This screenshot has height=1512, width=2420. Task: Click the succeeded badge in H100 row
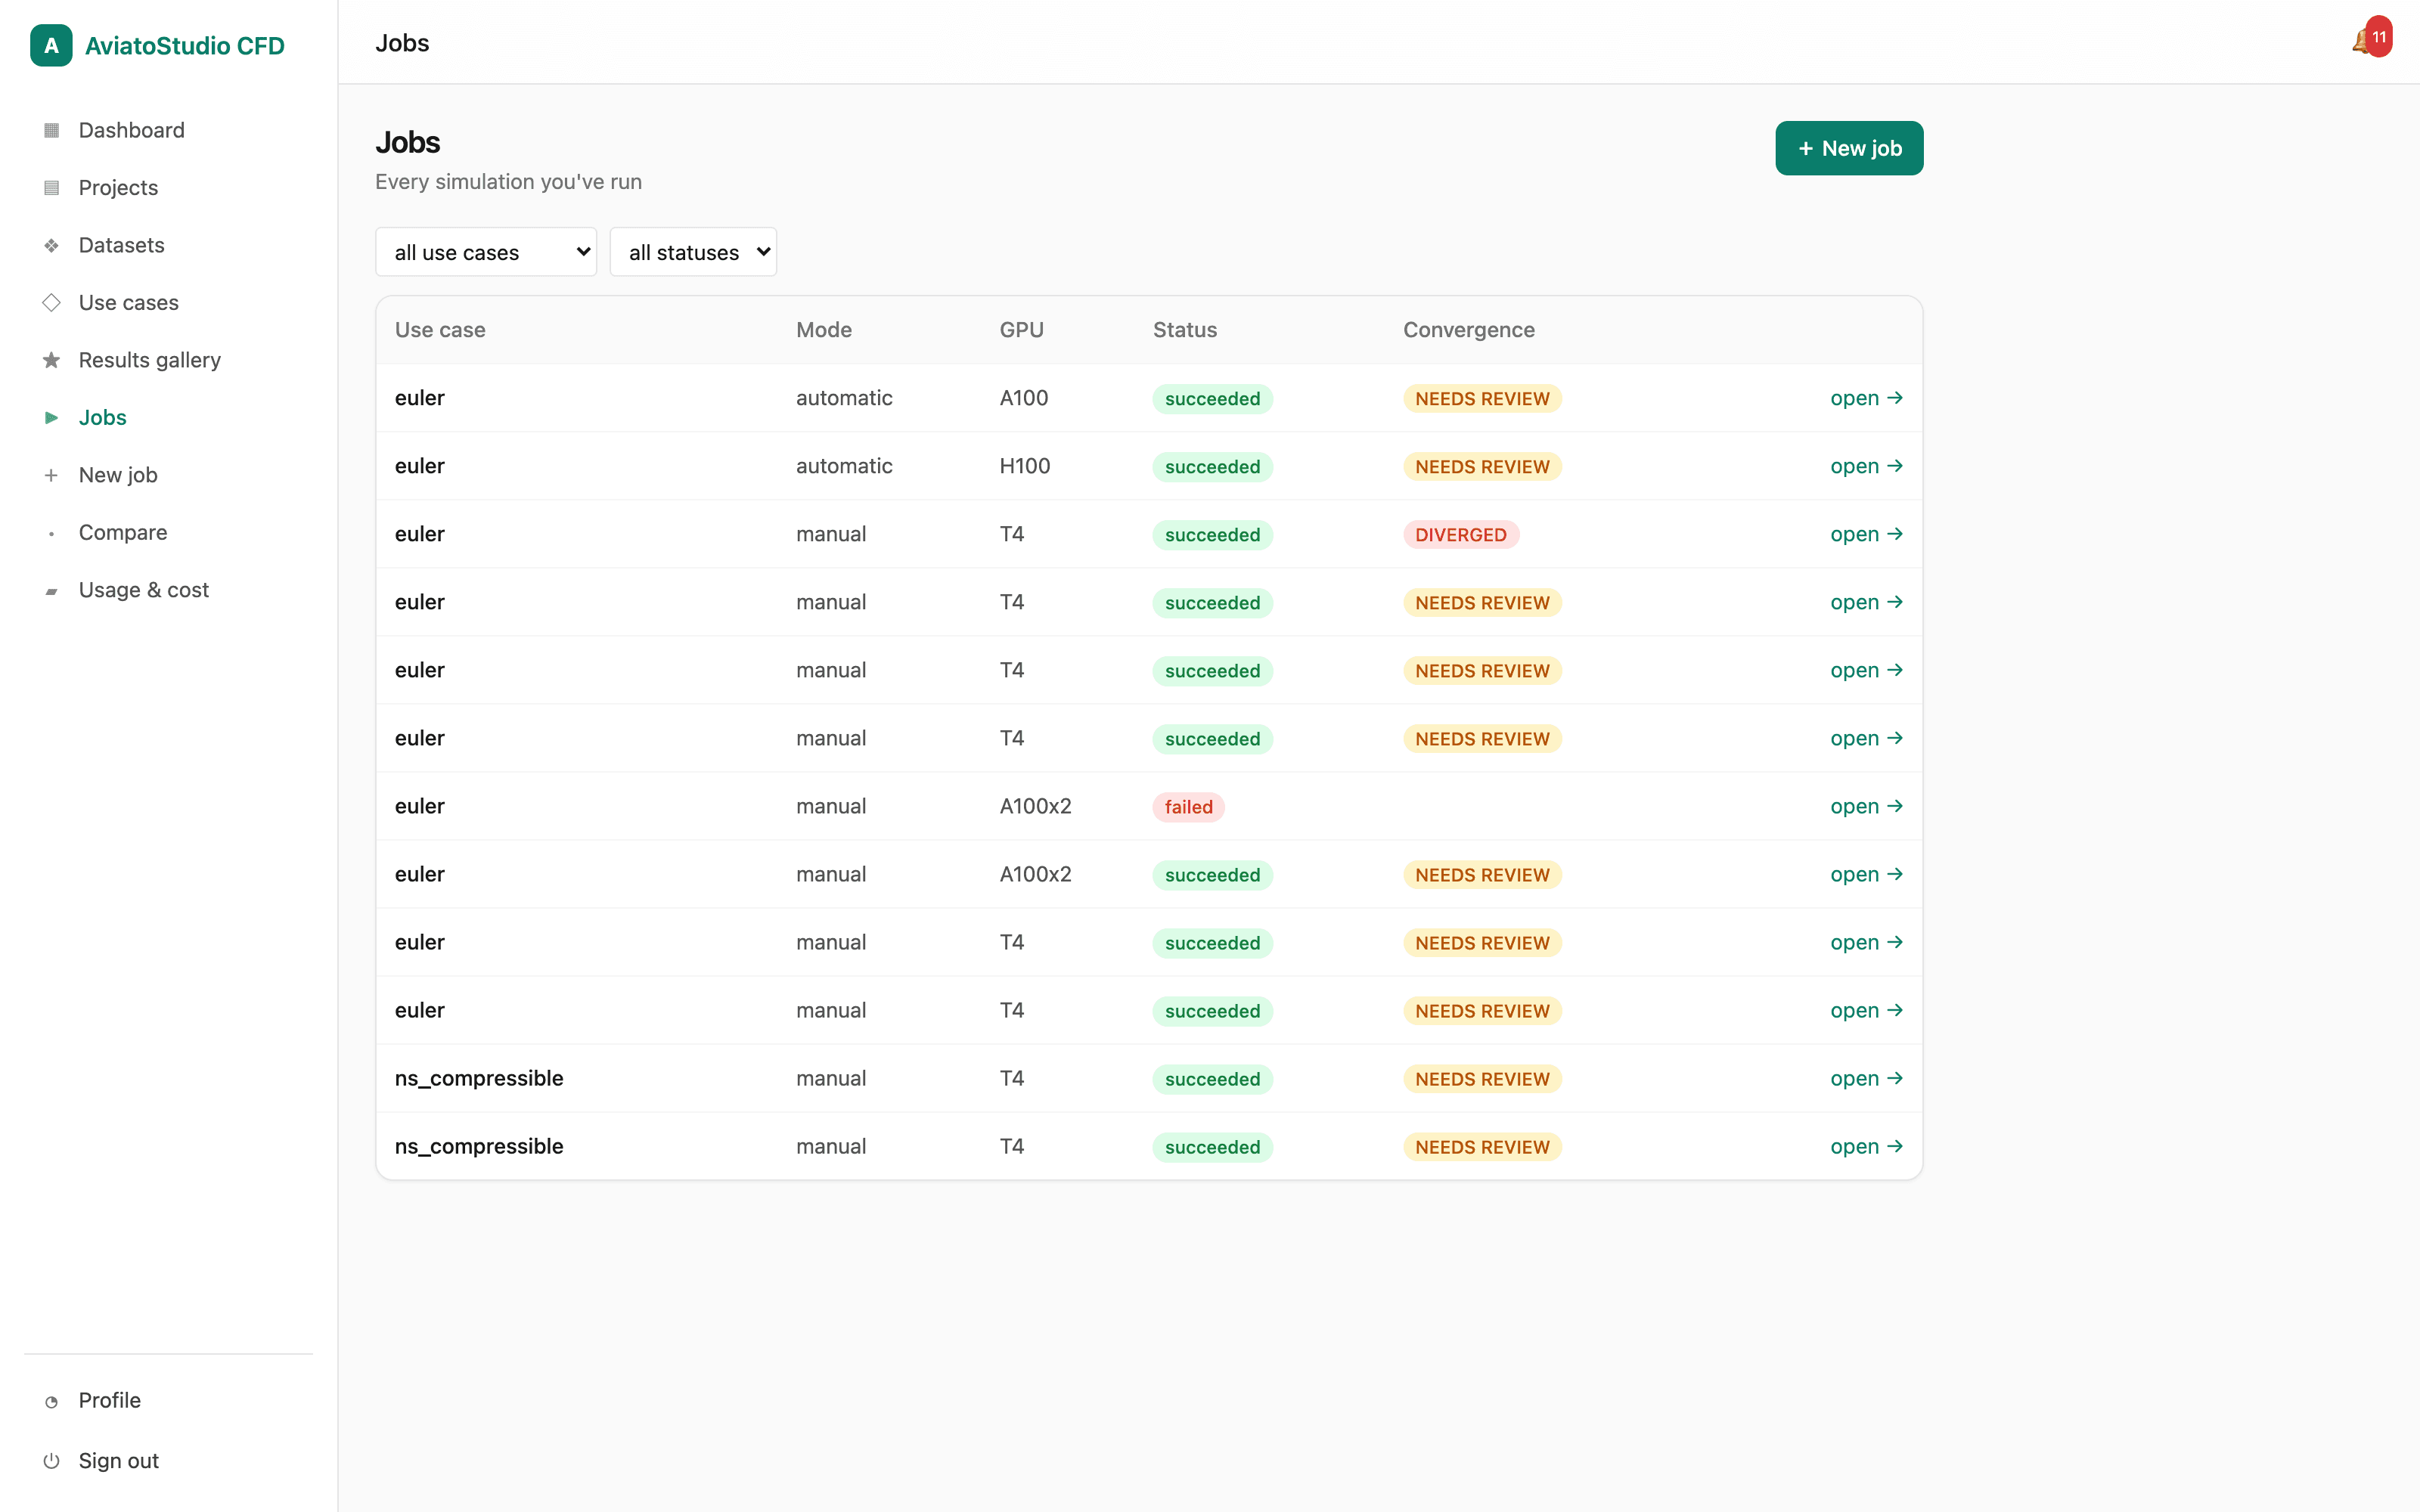click(x=1212, y=467)
